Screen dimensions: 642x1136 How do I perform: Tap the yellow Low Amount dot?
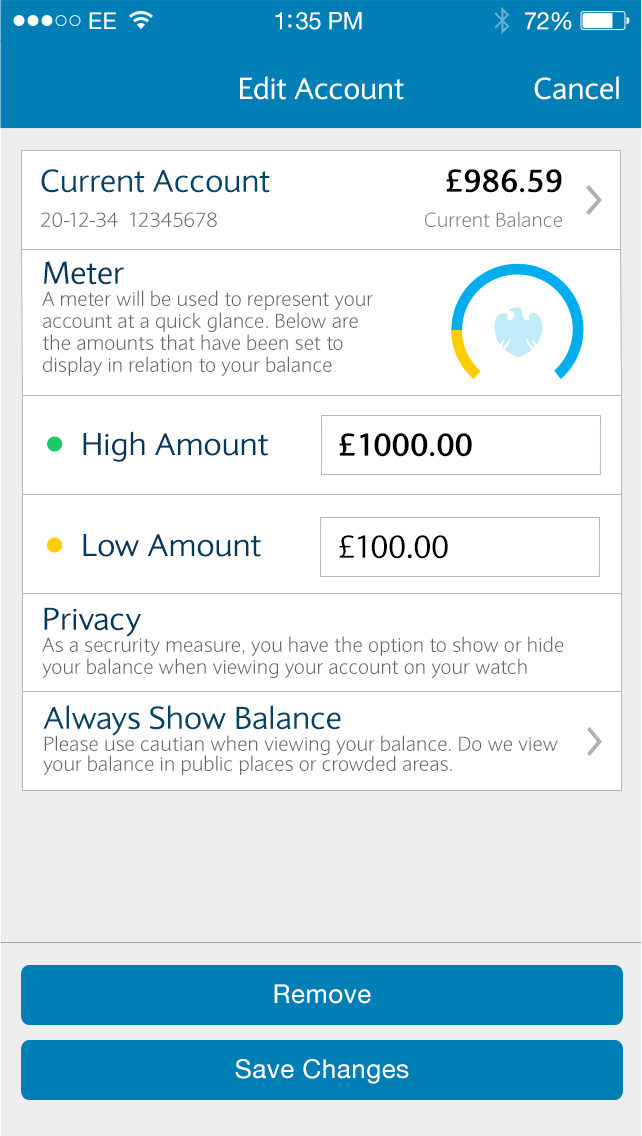click(x=55, y=546)
